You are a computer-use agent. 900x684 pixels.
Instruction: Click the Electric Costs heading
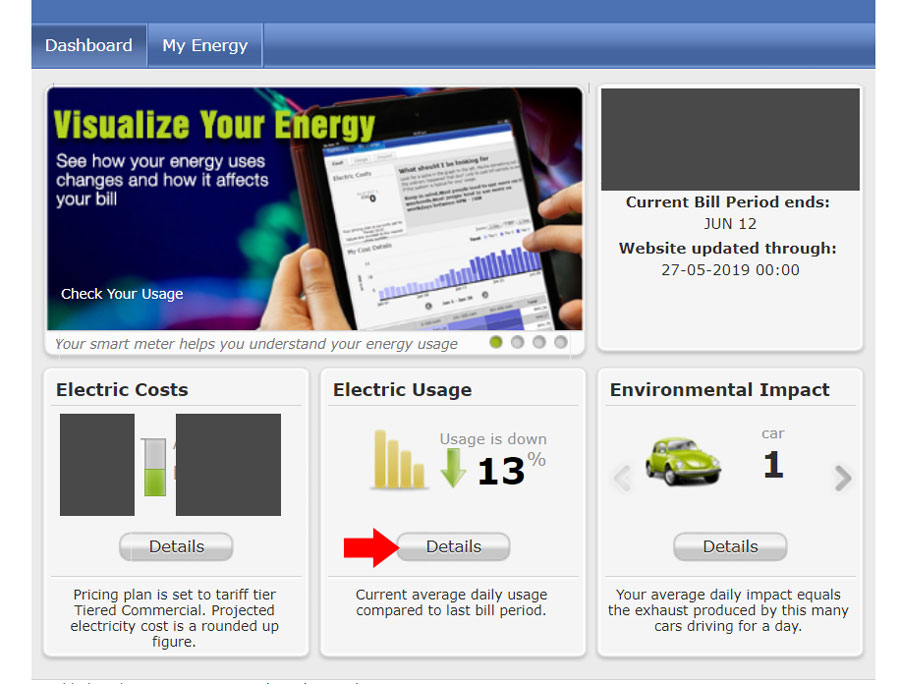point(122,390)
